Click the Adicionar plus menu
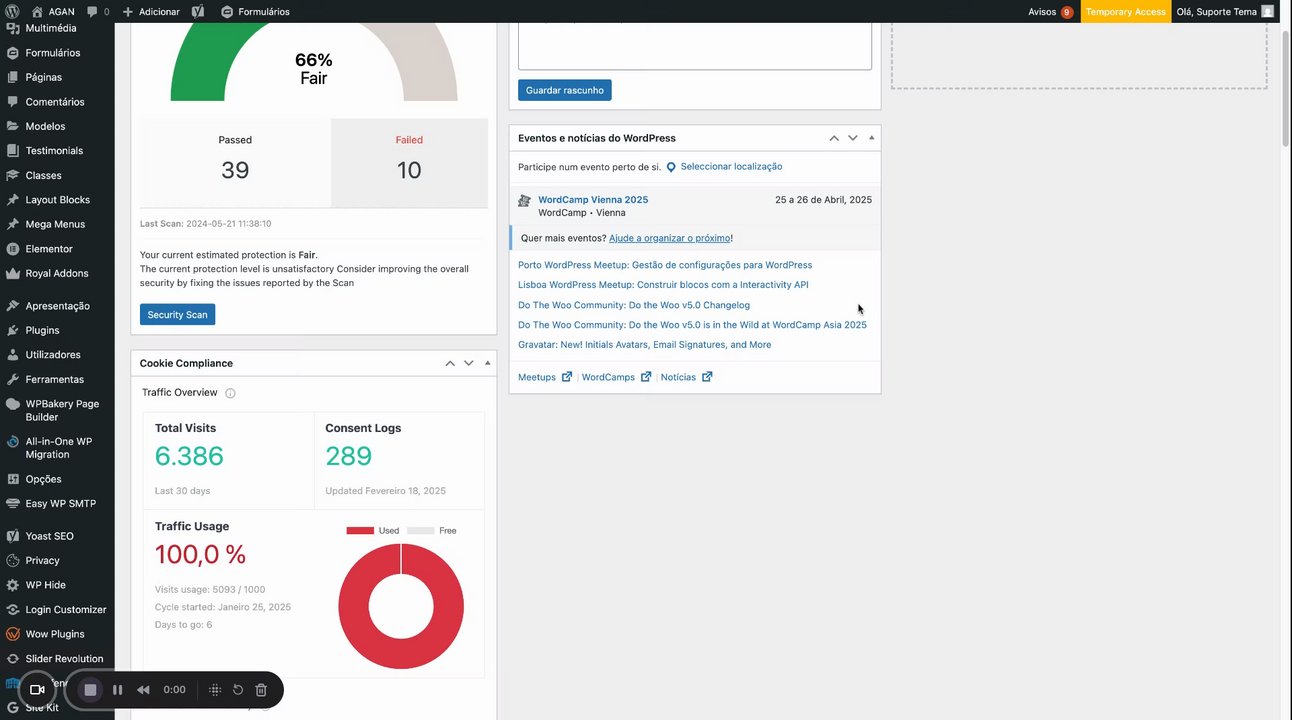1292x720 pixels. click(x=151, y=11)
